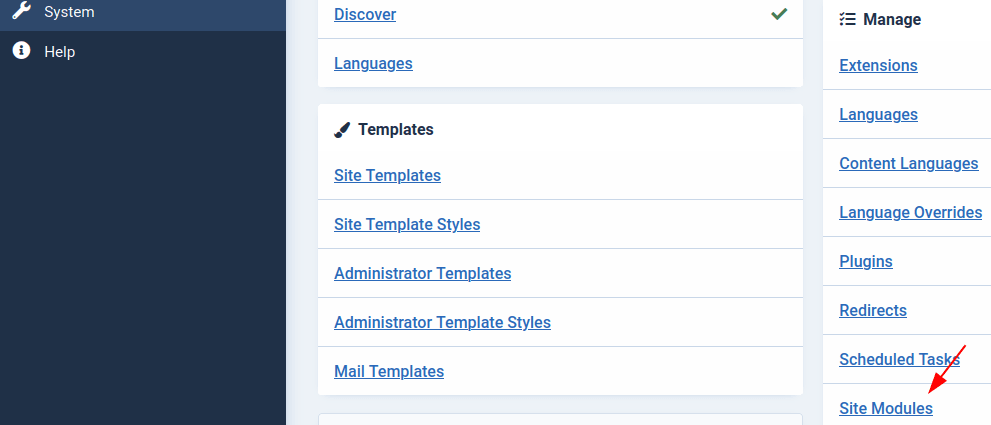
Task: Select Mail Templates link
Action: pyautogui.click(x=389, y=371)
